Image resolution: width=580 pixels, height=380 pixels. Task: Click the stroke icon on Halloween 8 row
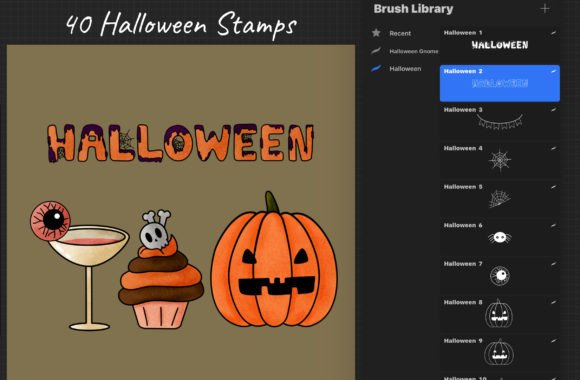pos(553,302)
